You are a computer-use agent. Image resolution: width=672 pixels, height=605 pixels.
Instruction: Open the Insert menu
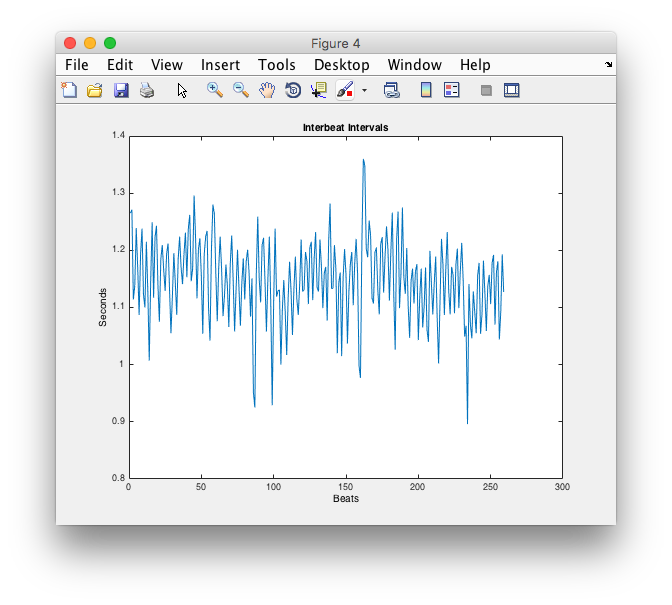coord(220,65)
